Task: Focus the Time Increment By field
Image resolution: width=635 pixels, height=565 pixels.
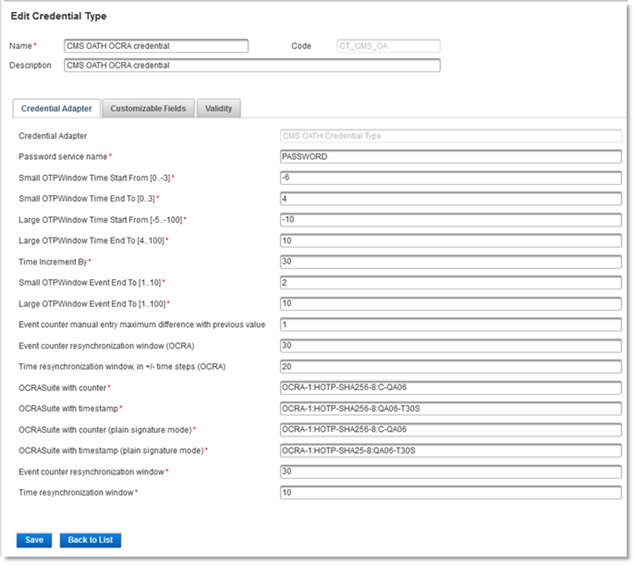Action: [451, 262]
